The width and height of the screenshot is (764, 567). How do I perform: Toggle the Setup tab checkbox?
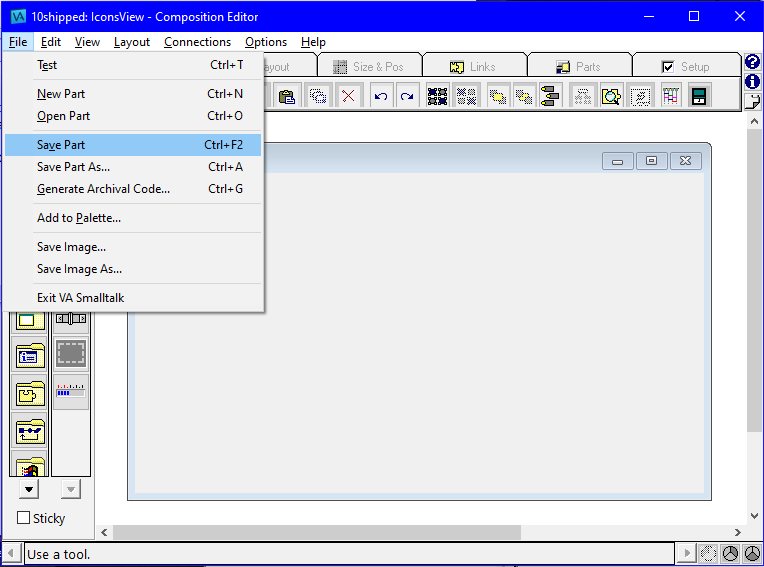[x=668, y=67]
